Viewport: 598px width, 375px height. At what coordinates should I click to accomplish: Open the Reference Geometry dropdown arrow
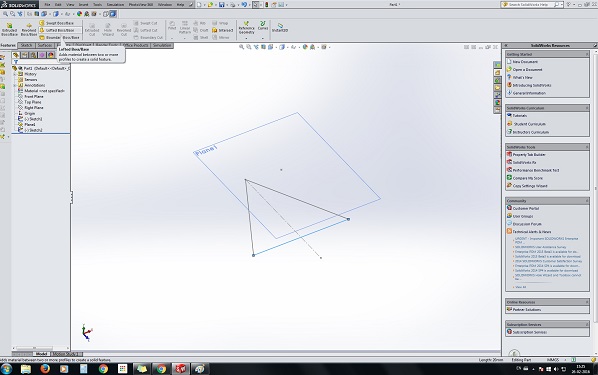pyautogui.click(x=246, y=38)
